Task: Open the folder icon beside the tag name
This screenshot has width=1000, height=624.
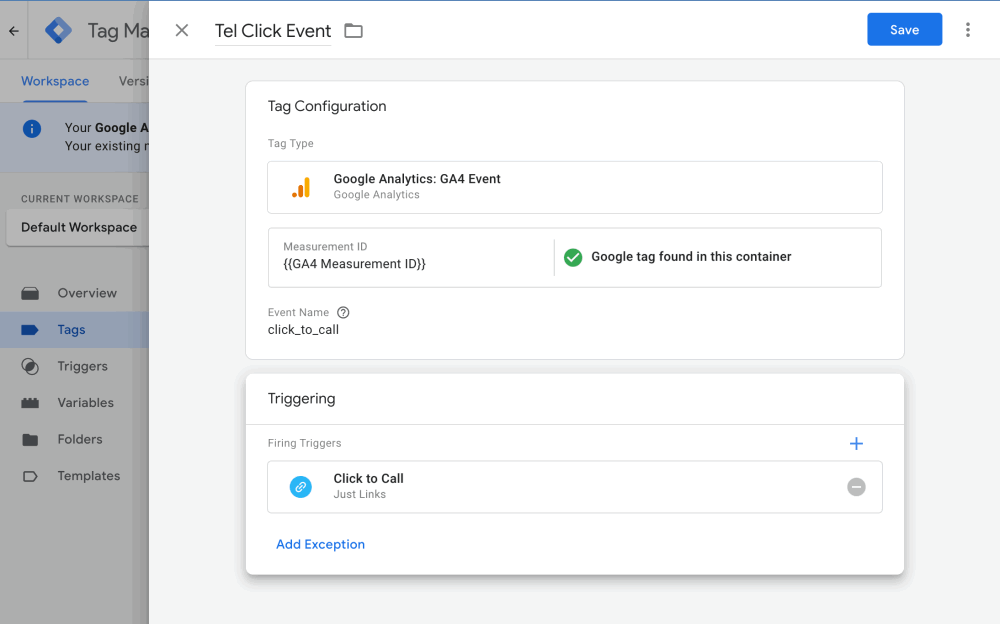Action: click(353, 31)
